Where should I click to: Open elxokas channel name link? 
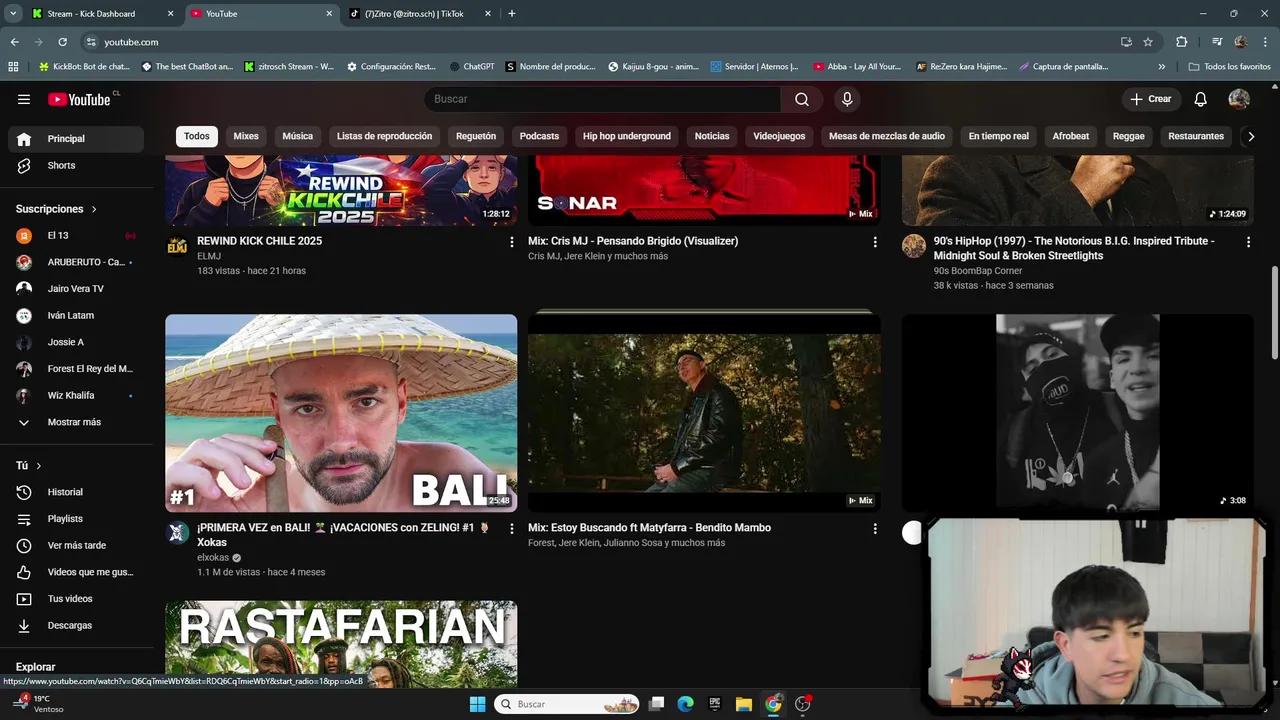tap(213, 558)
